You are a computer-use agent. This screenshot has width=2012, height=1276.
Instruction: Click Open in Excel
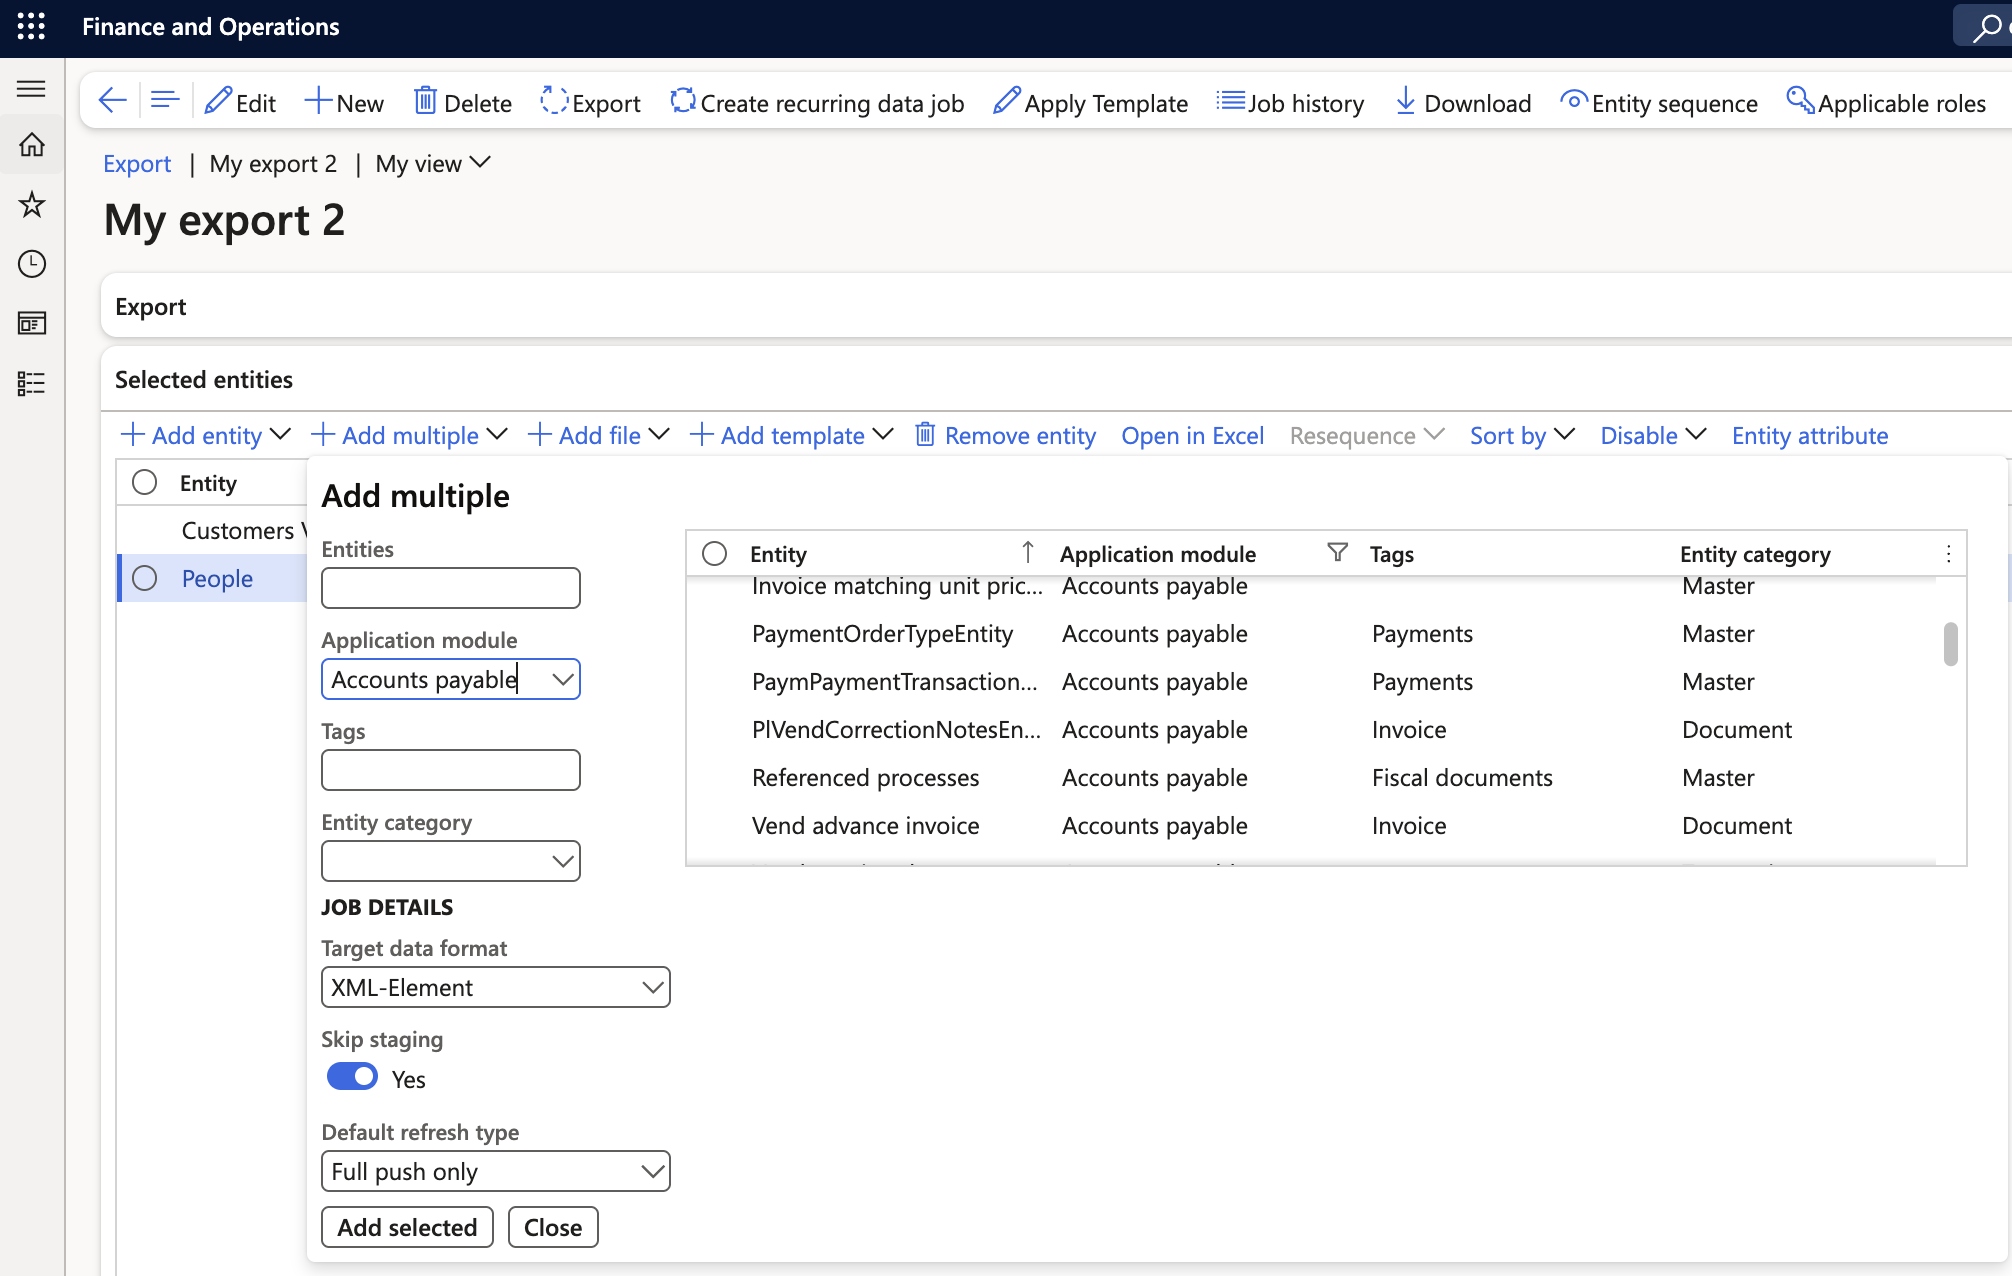click(x=1192, y=435)
